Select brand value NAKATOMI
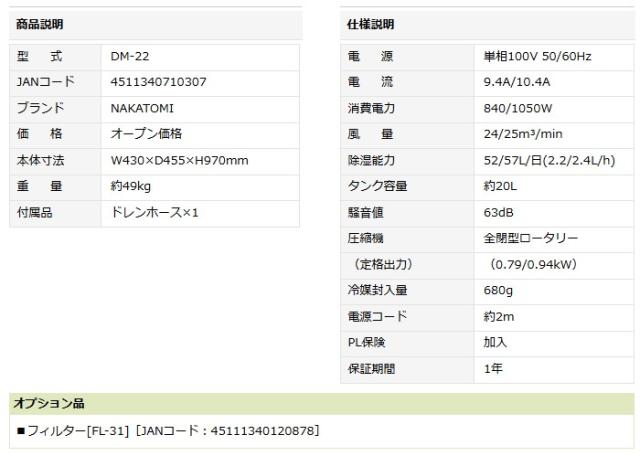Image resolution: width=640 pixels, height=456 pixels. pos(142,108)
